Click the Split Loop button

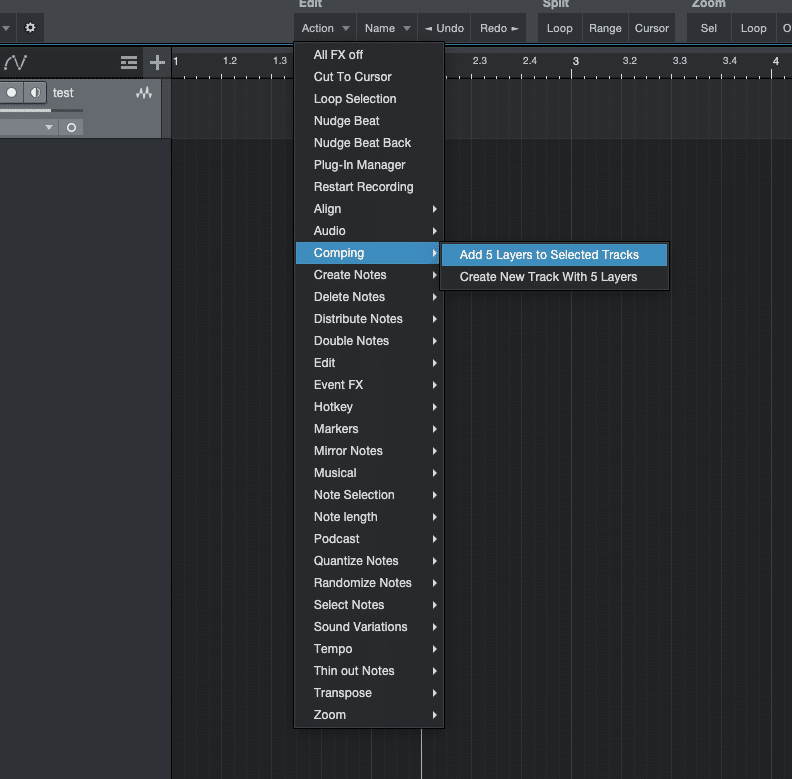tap(560, 28)
